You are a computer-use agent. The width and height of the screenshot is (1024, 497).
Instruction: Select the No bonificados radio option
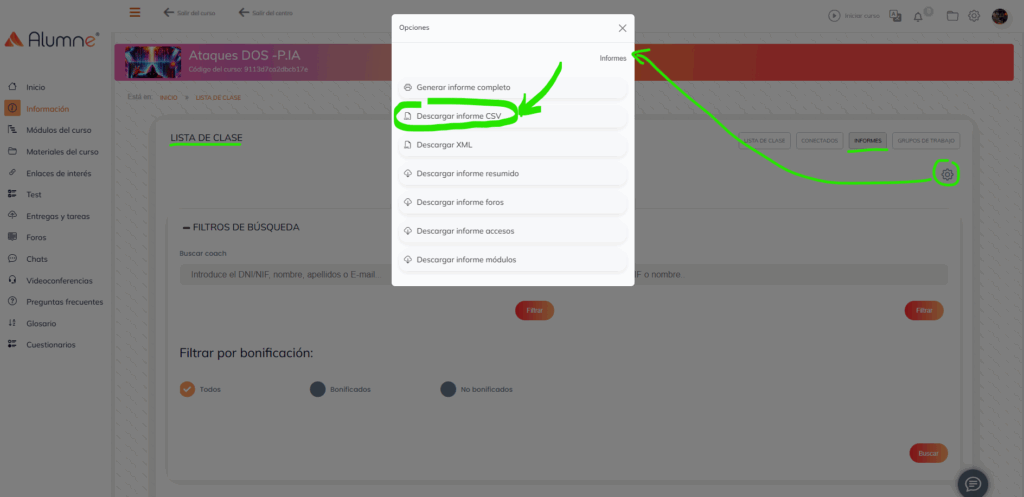[448, 389]
